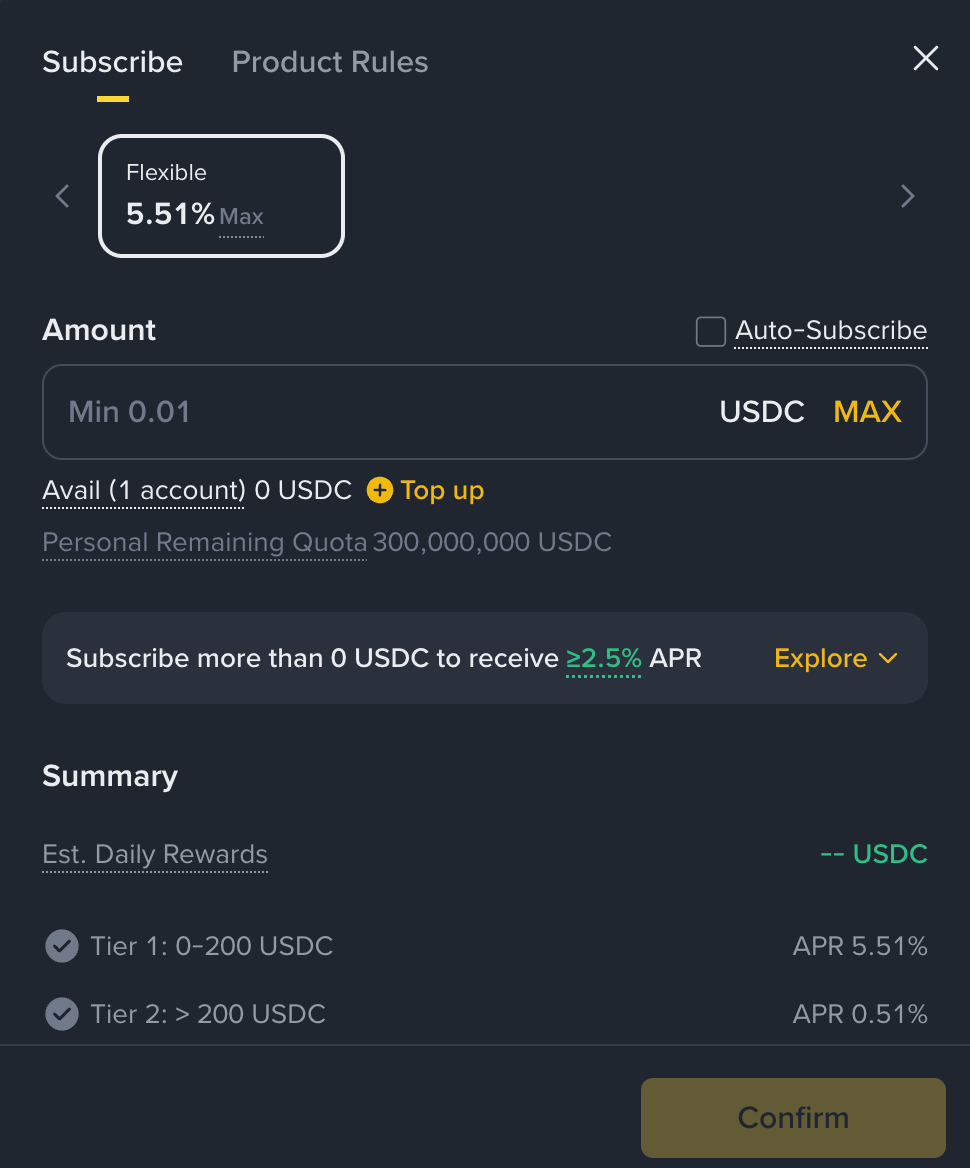The image size is (970, 1168).
Task: Click the ≥2.5% APR link
Action: [604, 658]
